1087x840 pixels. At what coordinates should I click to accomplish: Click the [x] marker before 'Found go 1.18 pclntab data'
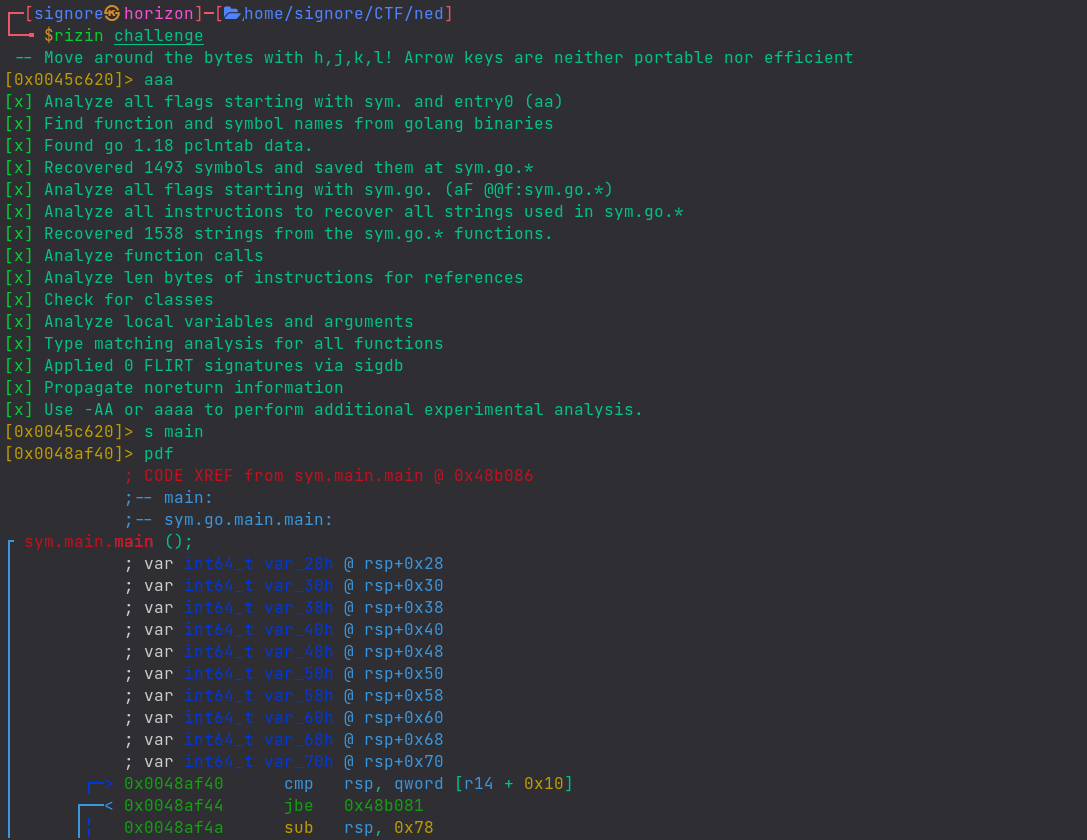19,146
